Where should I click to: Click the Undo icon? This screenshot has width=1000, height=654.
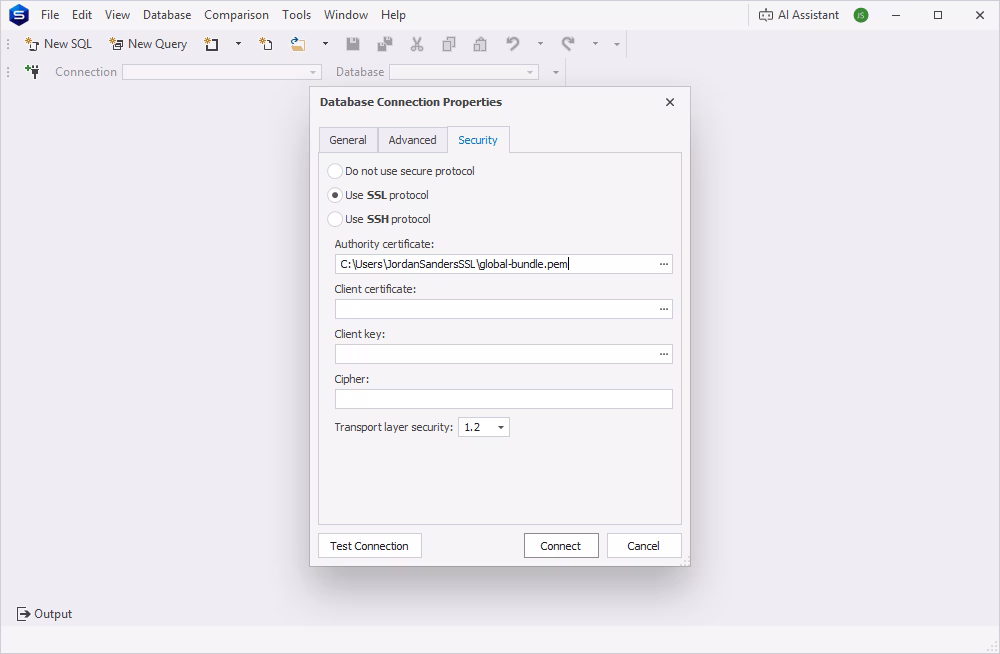tap(513, 44)
